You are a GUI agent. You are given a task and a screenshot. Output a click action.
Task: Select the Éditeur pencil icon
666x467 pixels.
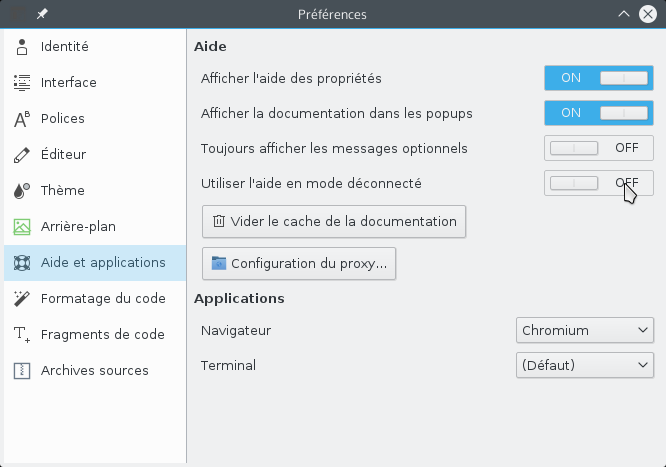pos(22,155)
